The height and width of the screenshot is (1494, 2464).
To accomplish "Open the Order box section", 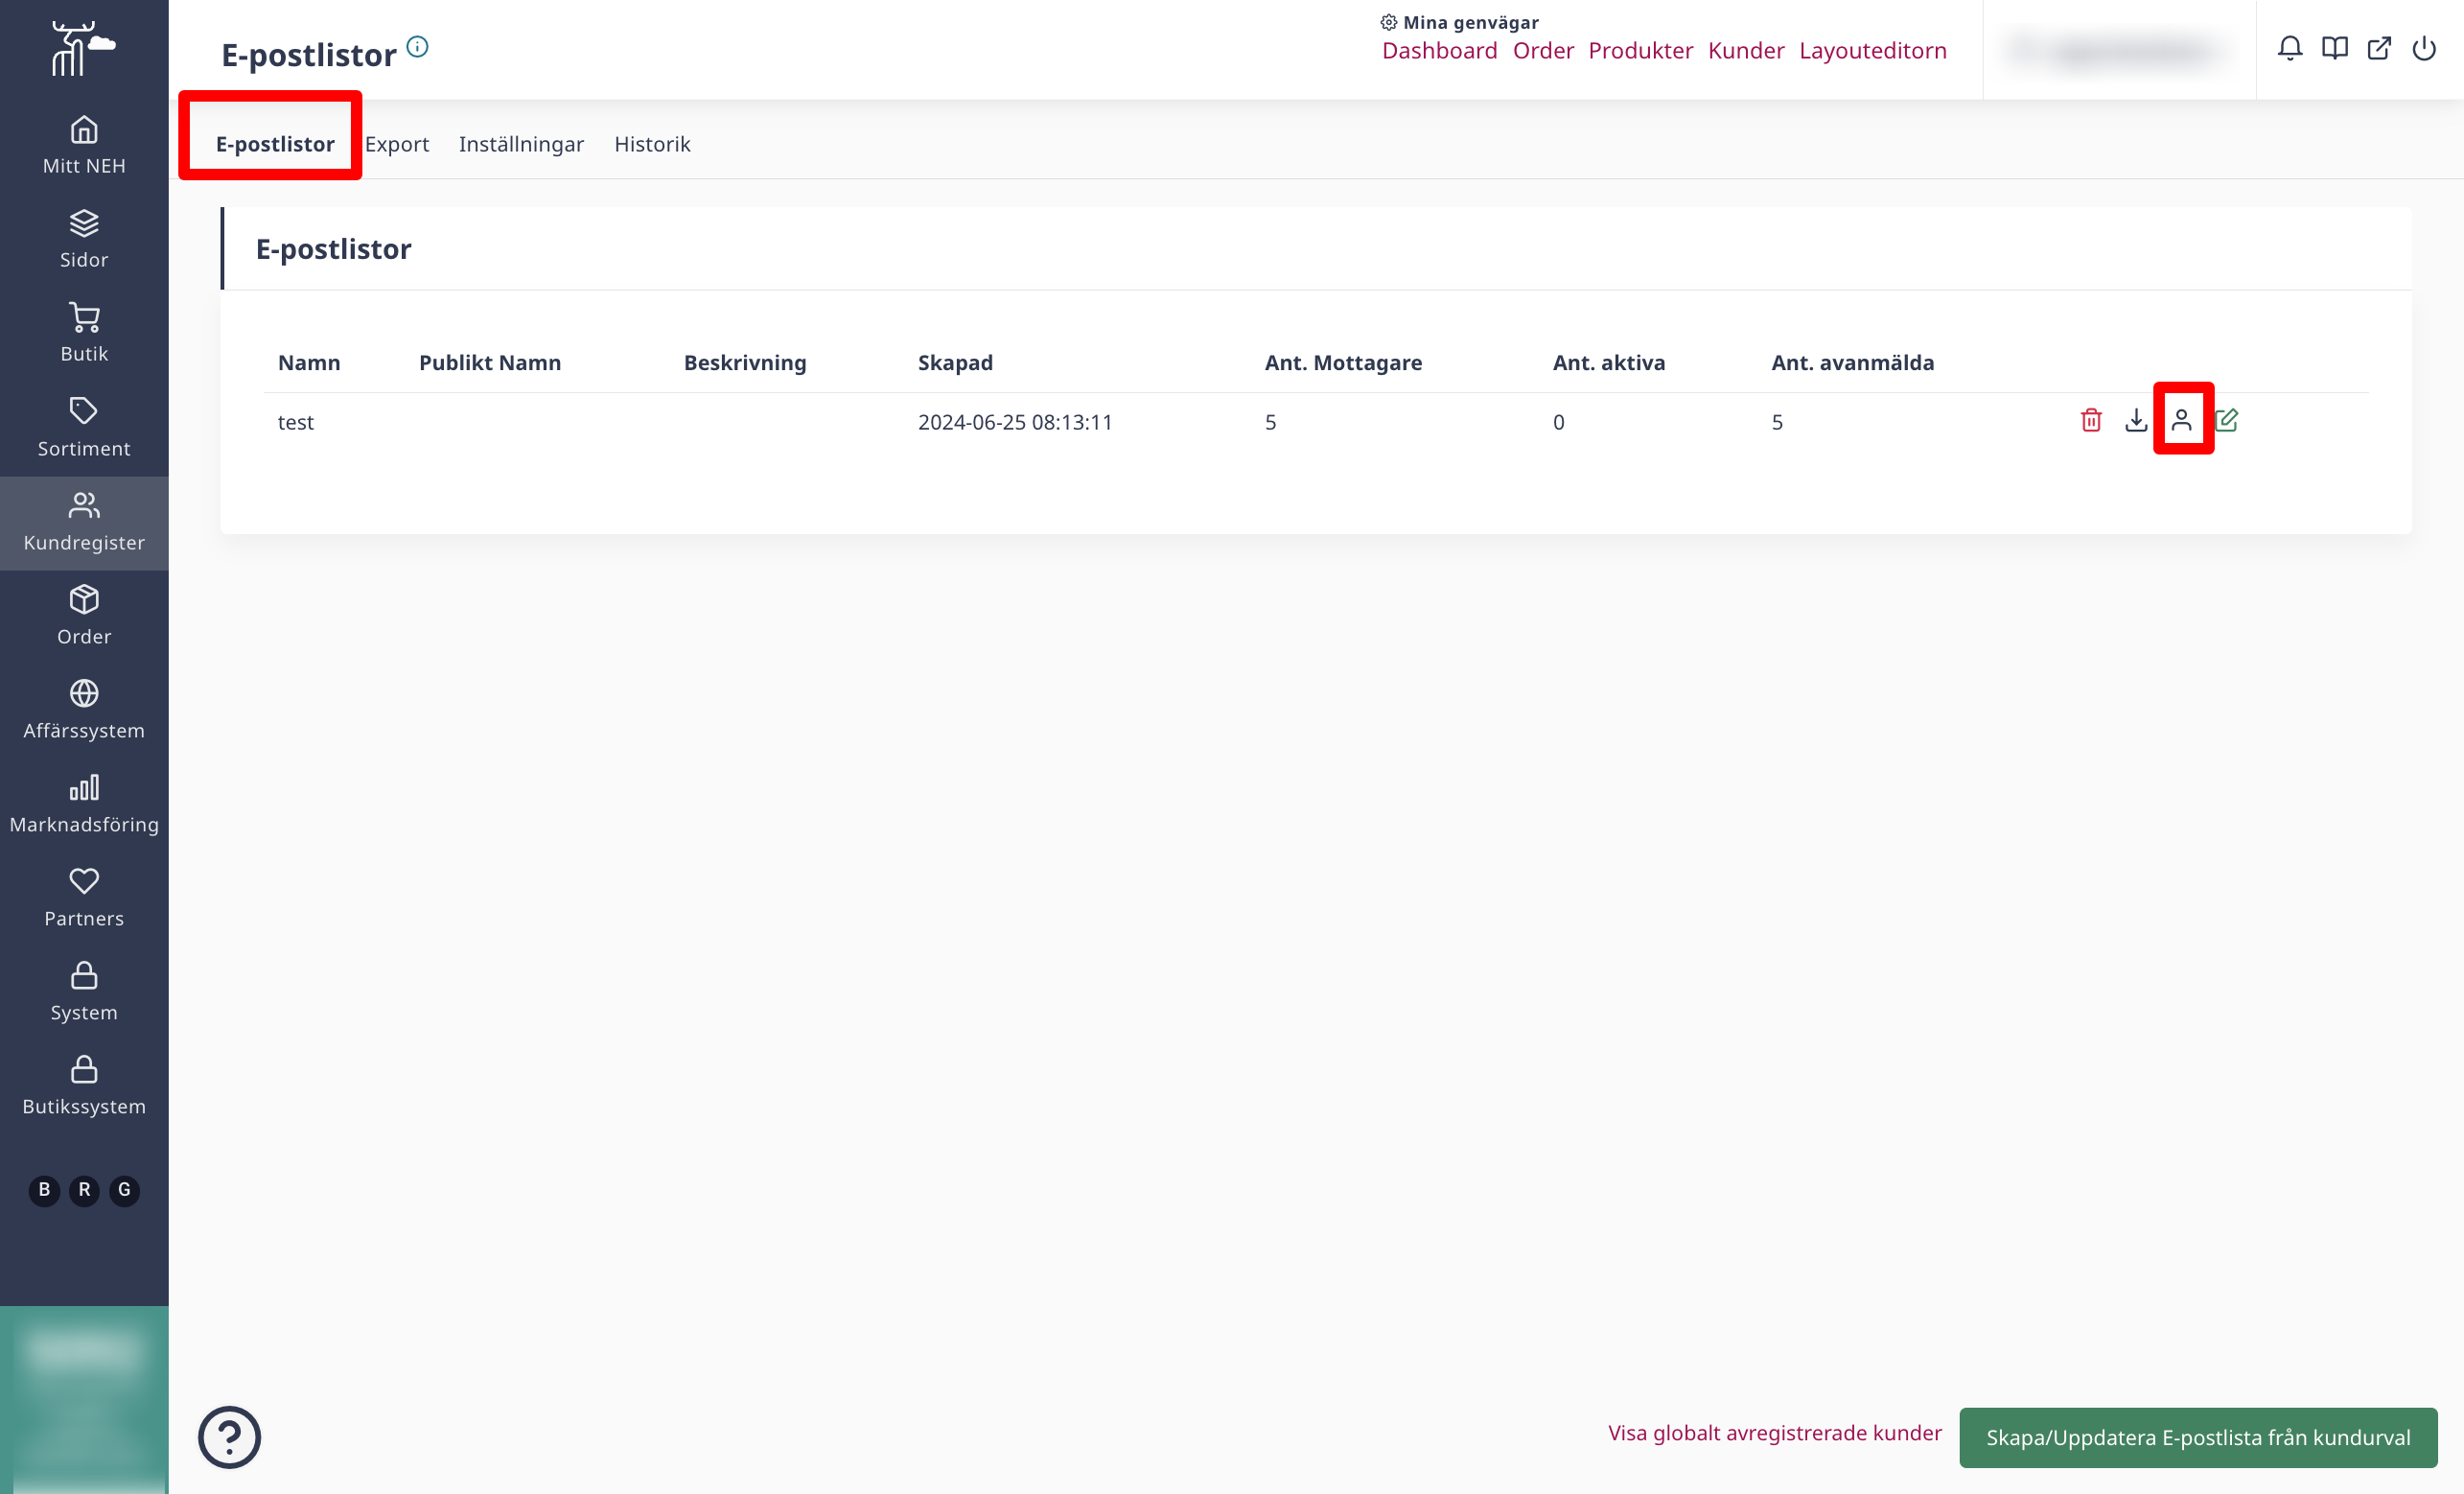I will tap(84, 616).
